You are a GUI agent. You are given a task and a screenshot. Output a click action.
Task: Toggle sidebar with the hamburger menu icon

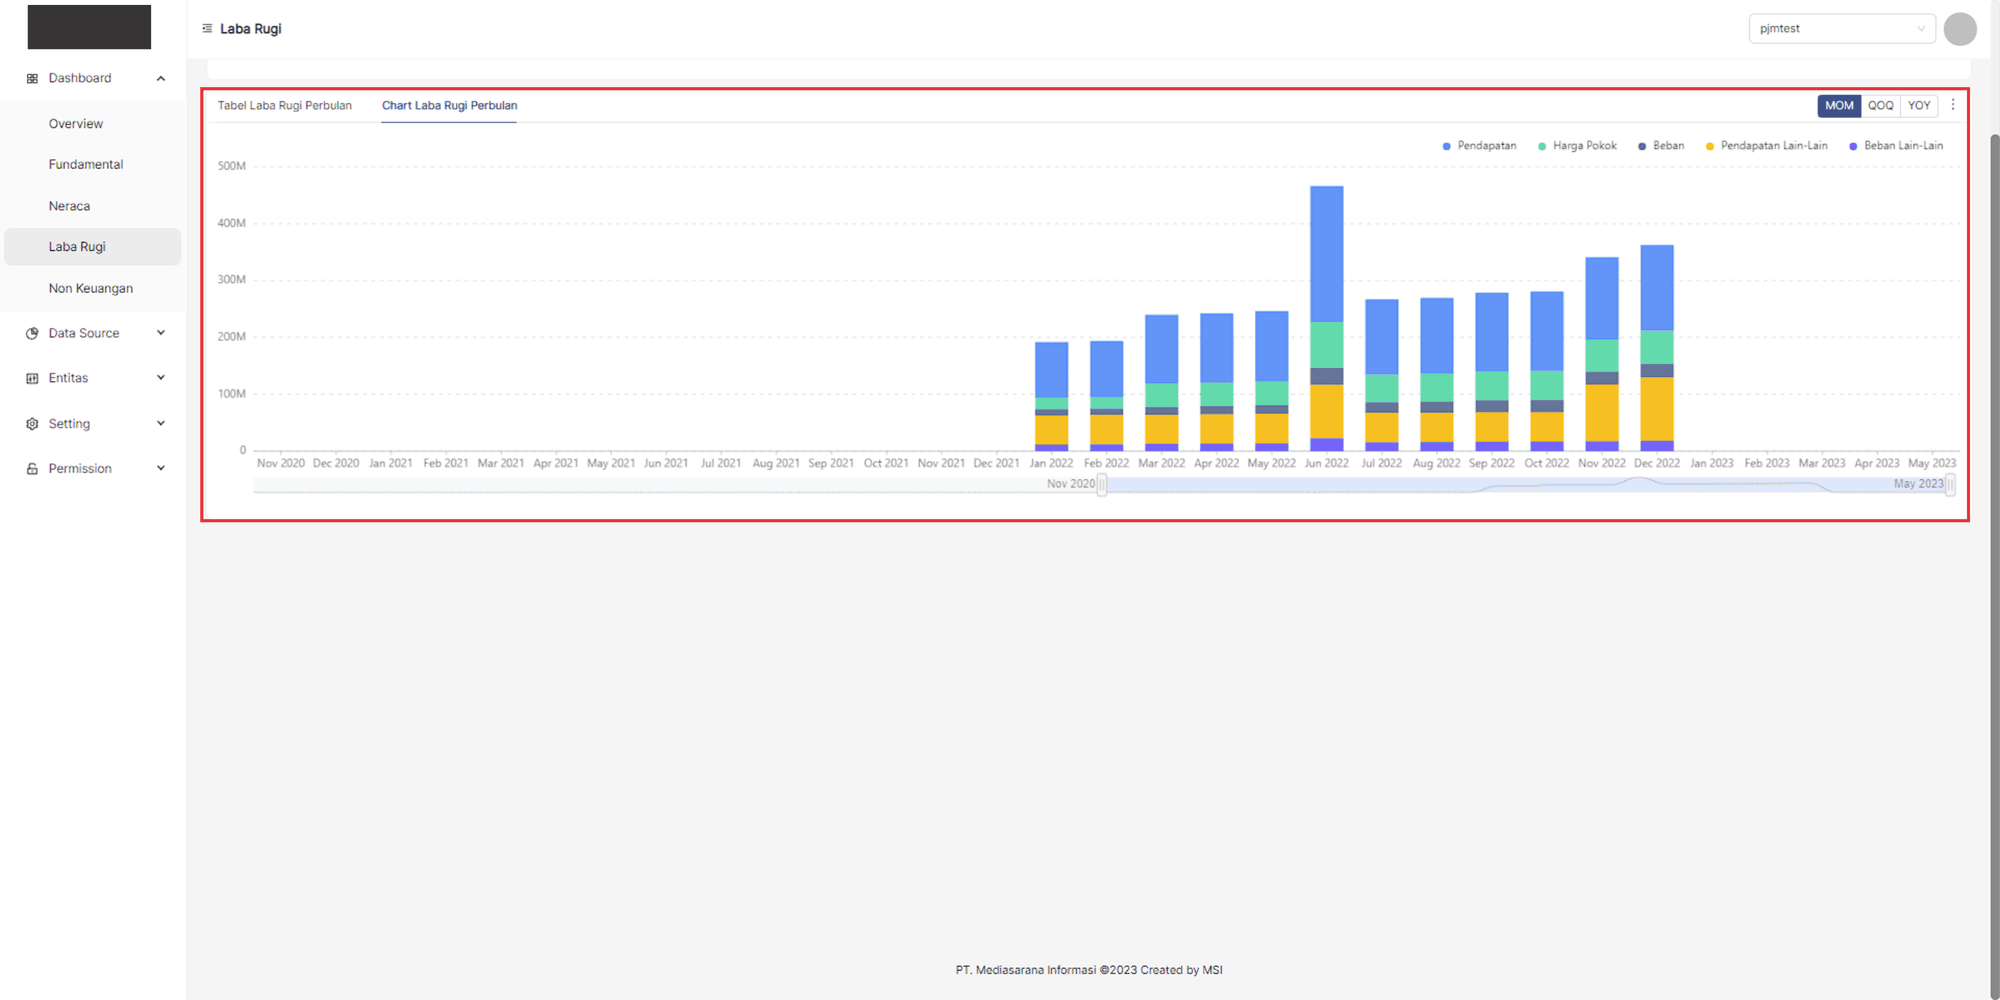207,29
